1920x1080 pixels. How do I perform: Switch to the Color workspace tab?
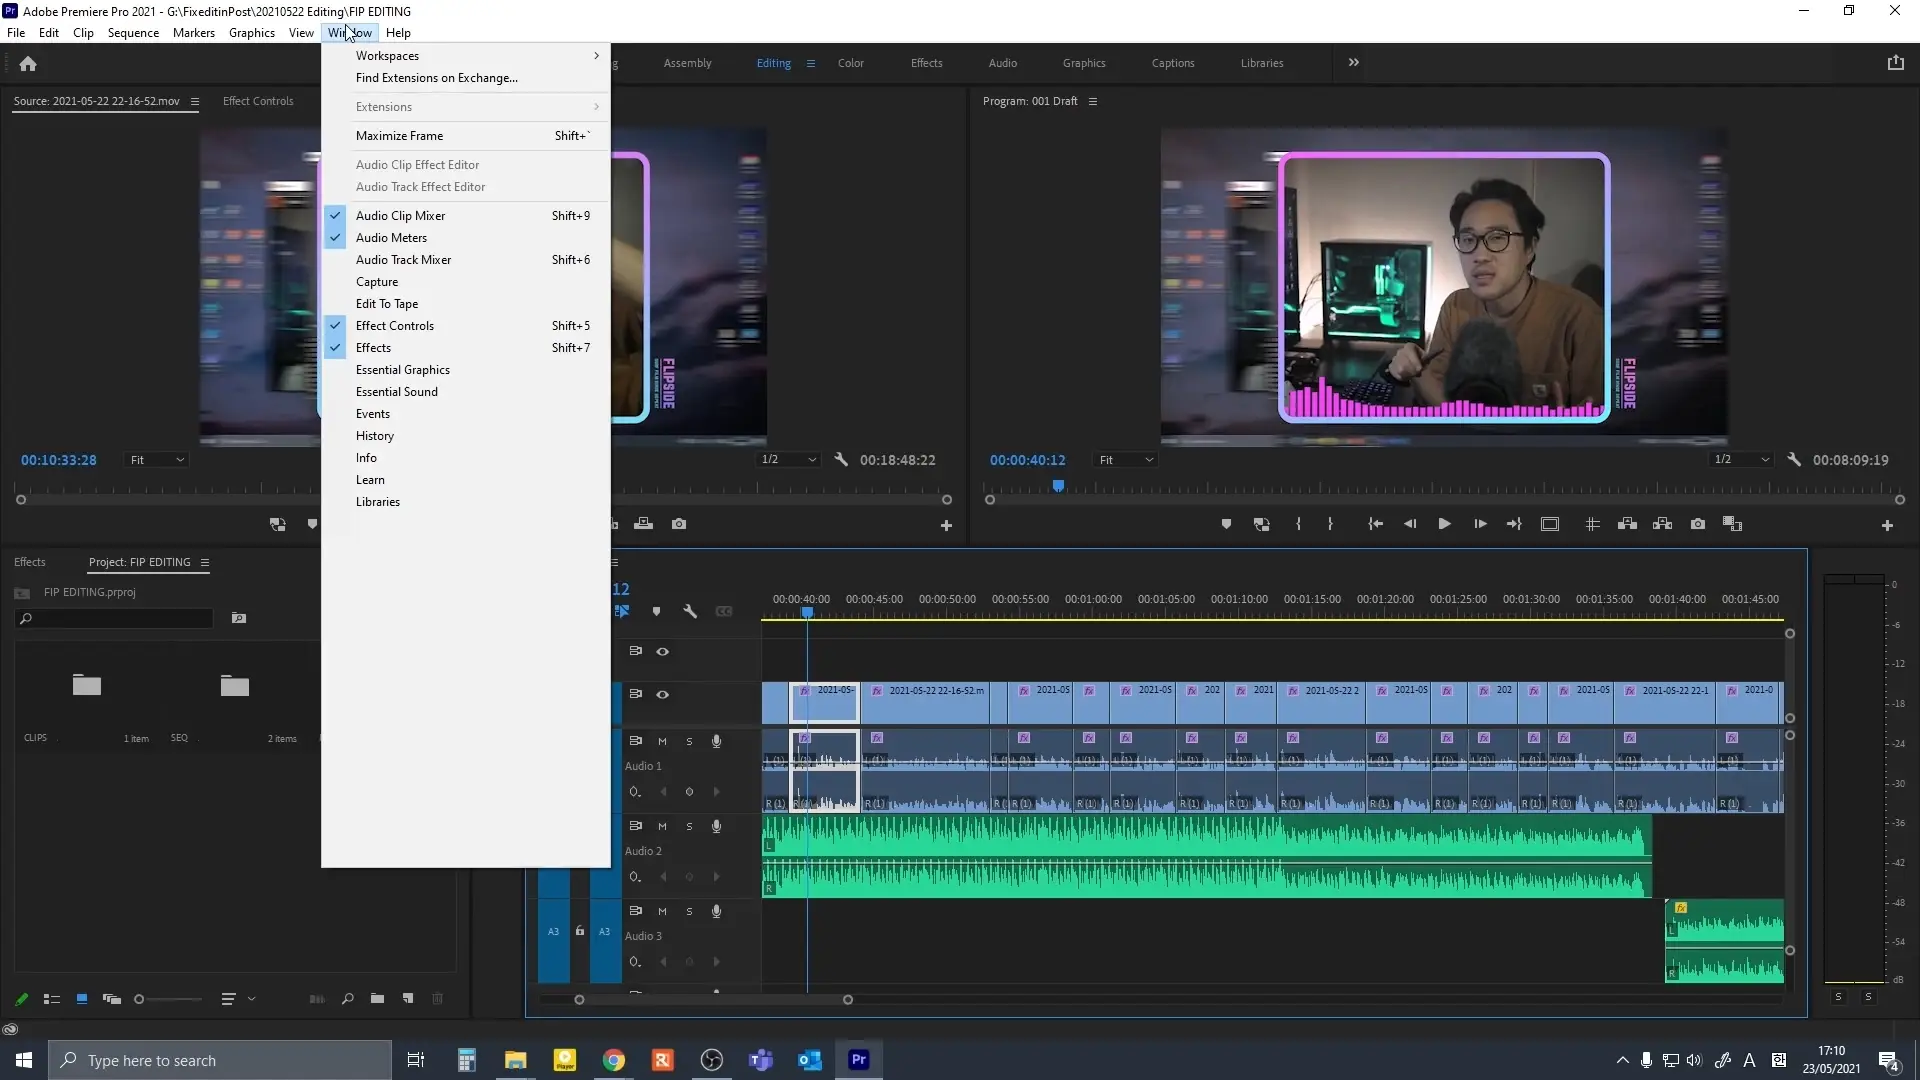(851, 63)
